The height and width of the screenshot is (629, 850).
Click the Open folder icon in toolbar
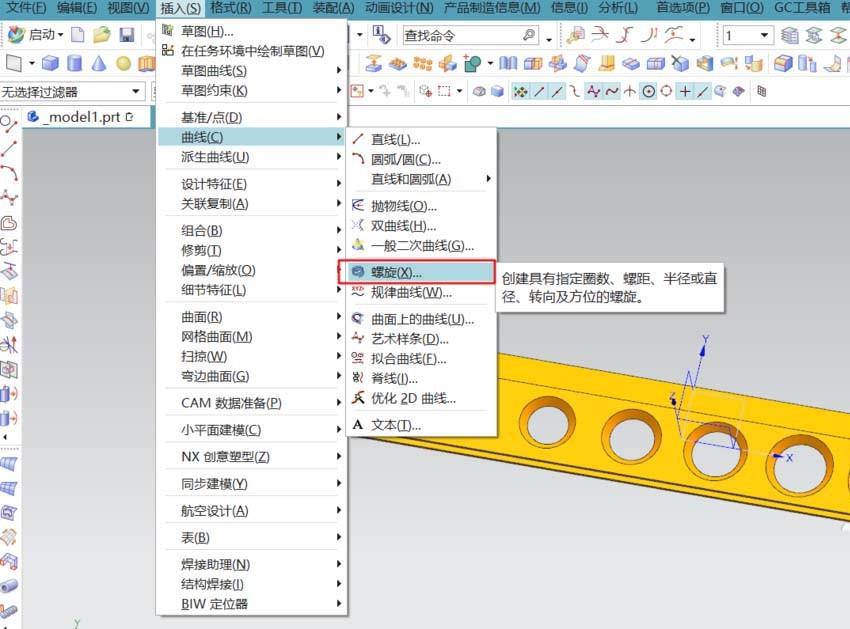point(100,32)
